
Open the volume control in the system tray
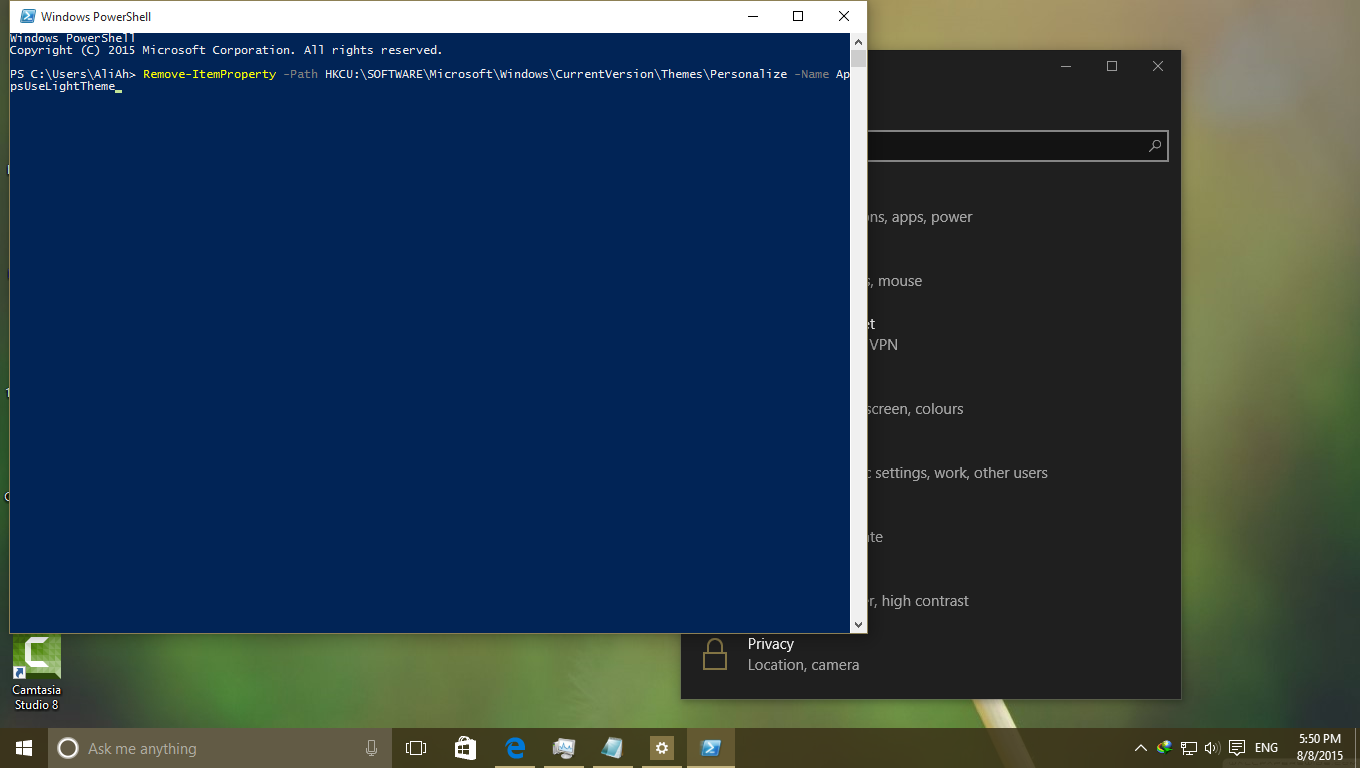pyautogui.click(x=1210, y=747)
